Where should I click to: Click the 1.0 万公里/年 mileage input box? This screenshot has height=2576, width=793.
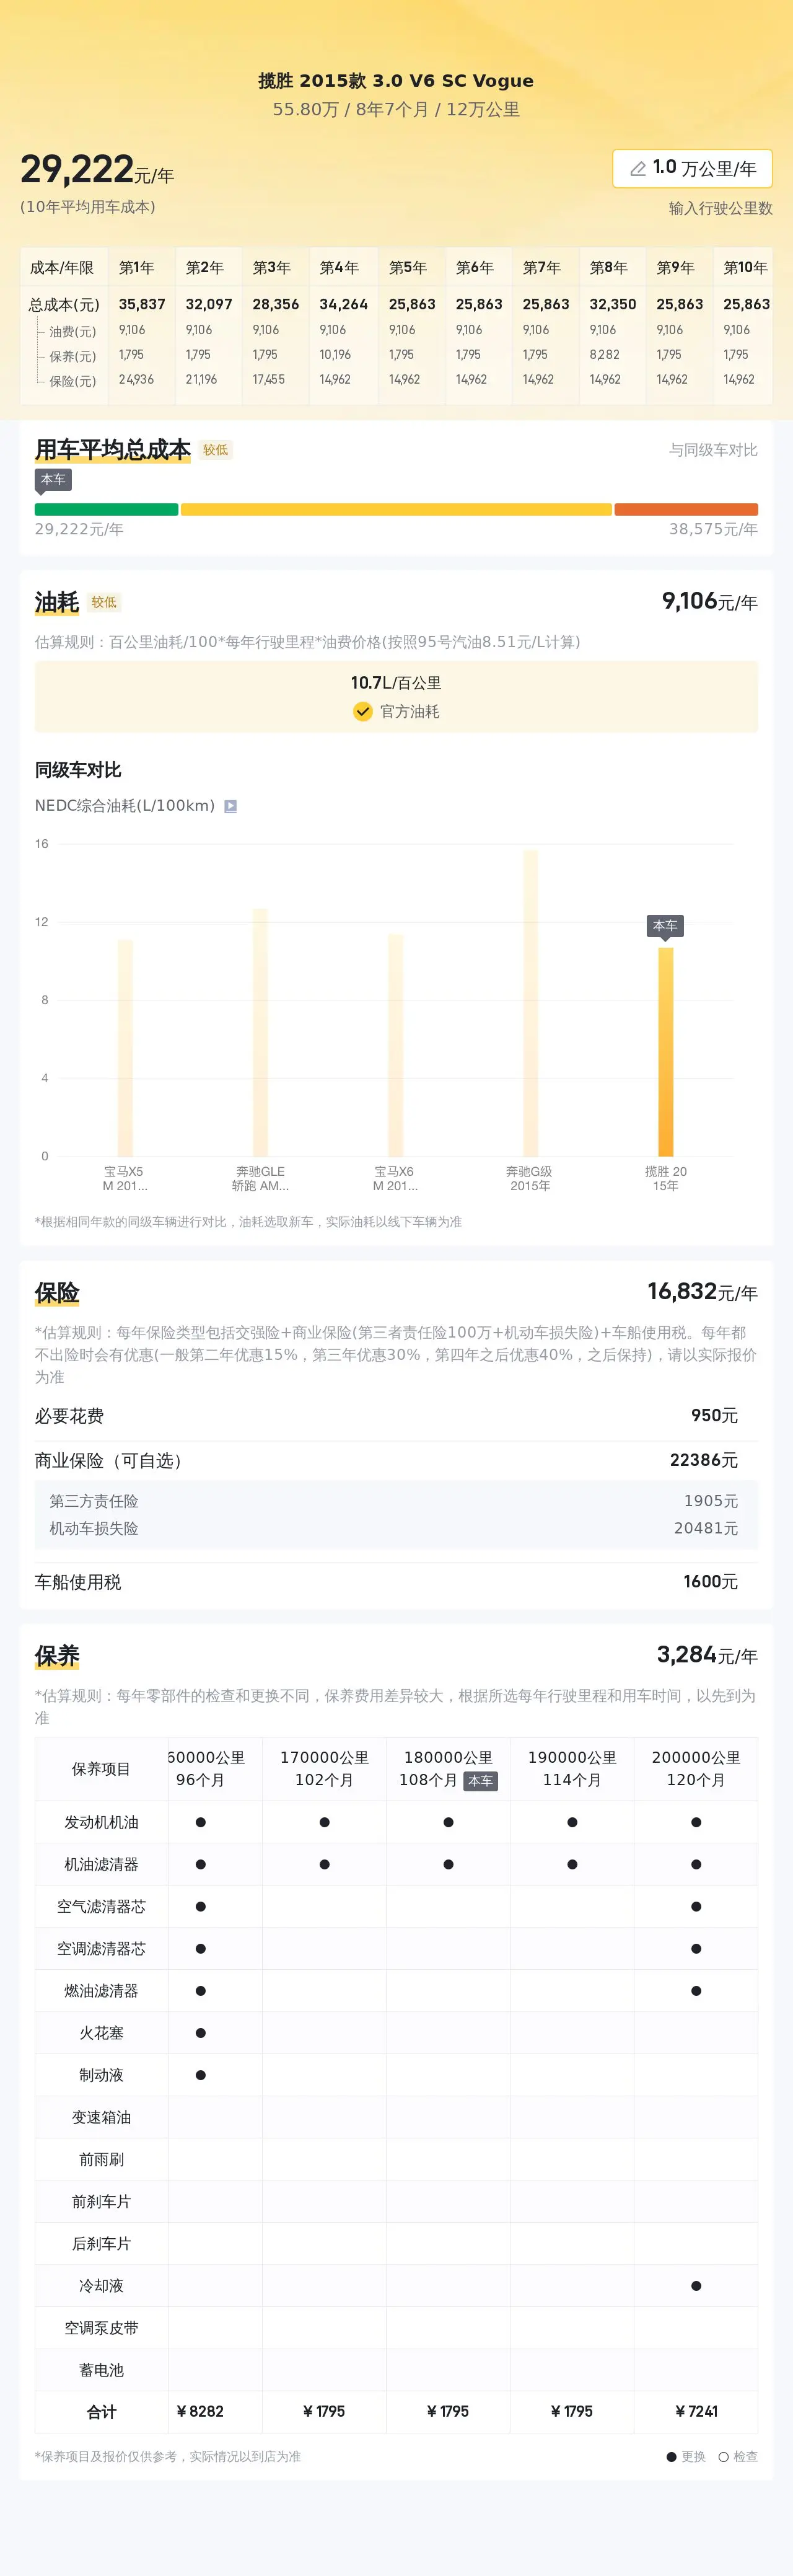click(692, 169)
